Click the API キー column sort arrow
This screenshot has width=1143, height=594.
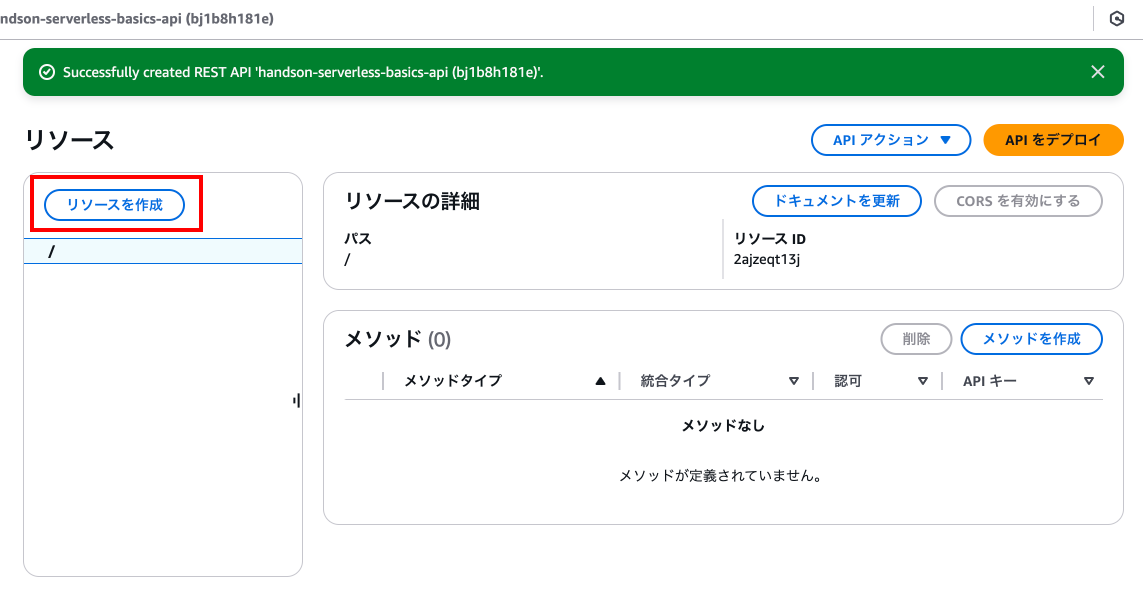[x=1088, y=381]
